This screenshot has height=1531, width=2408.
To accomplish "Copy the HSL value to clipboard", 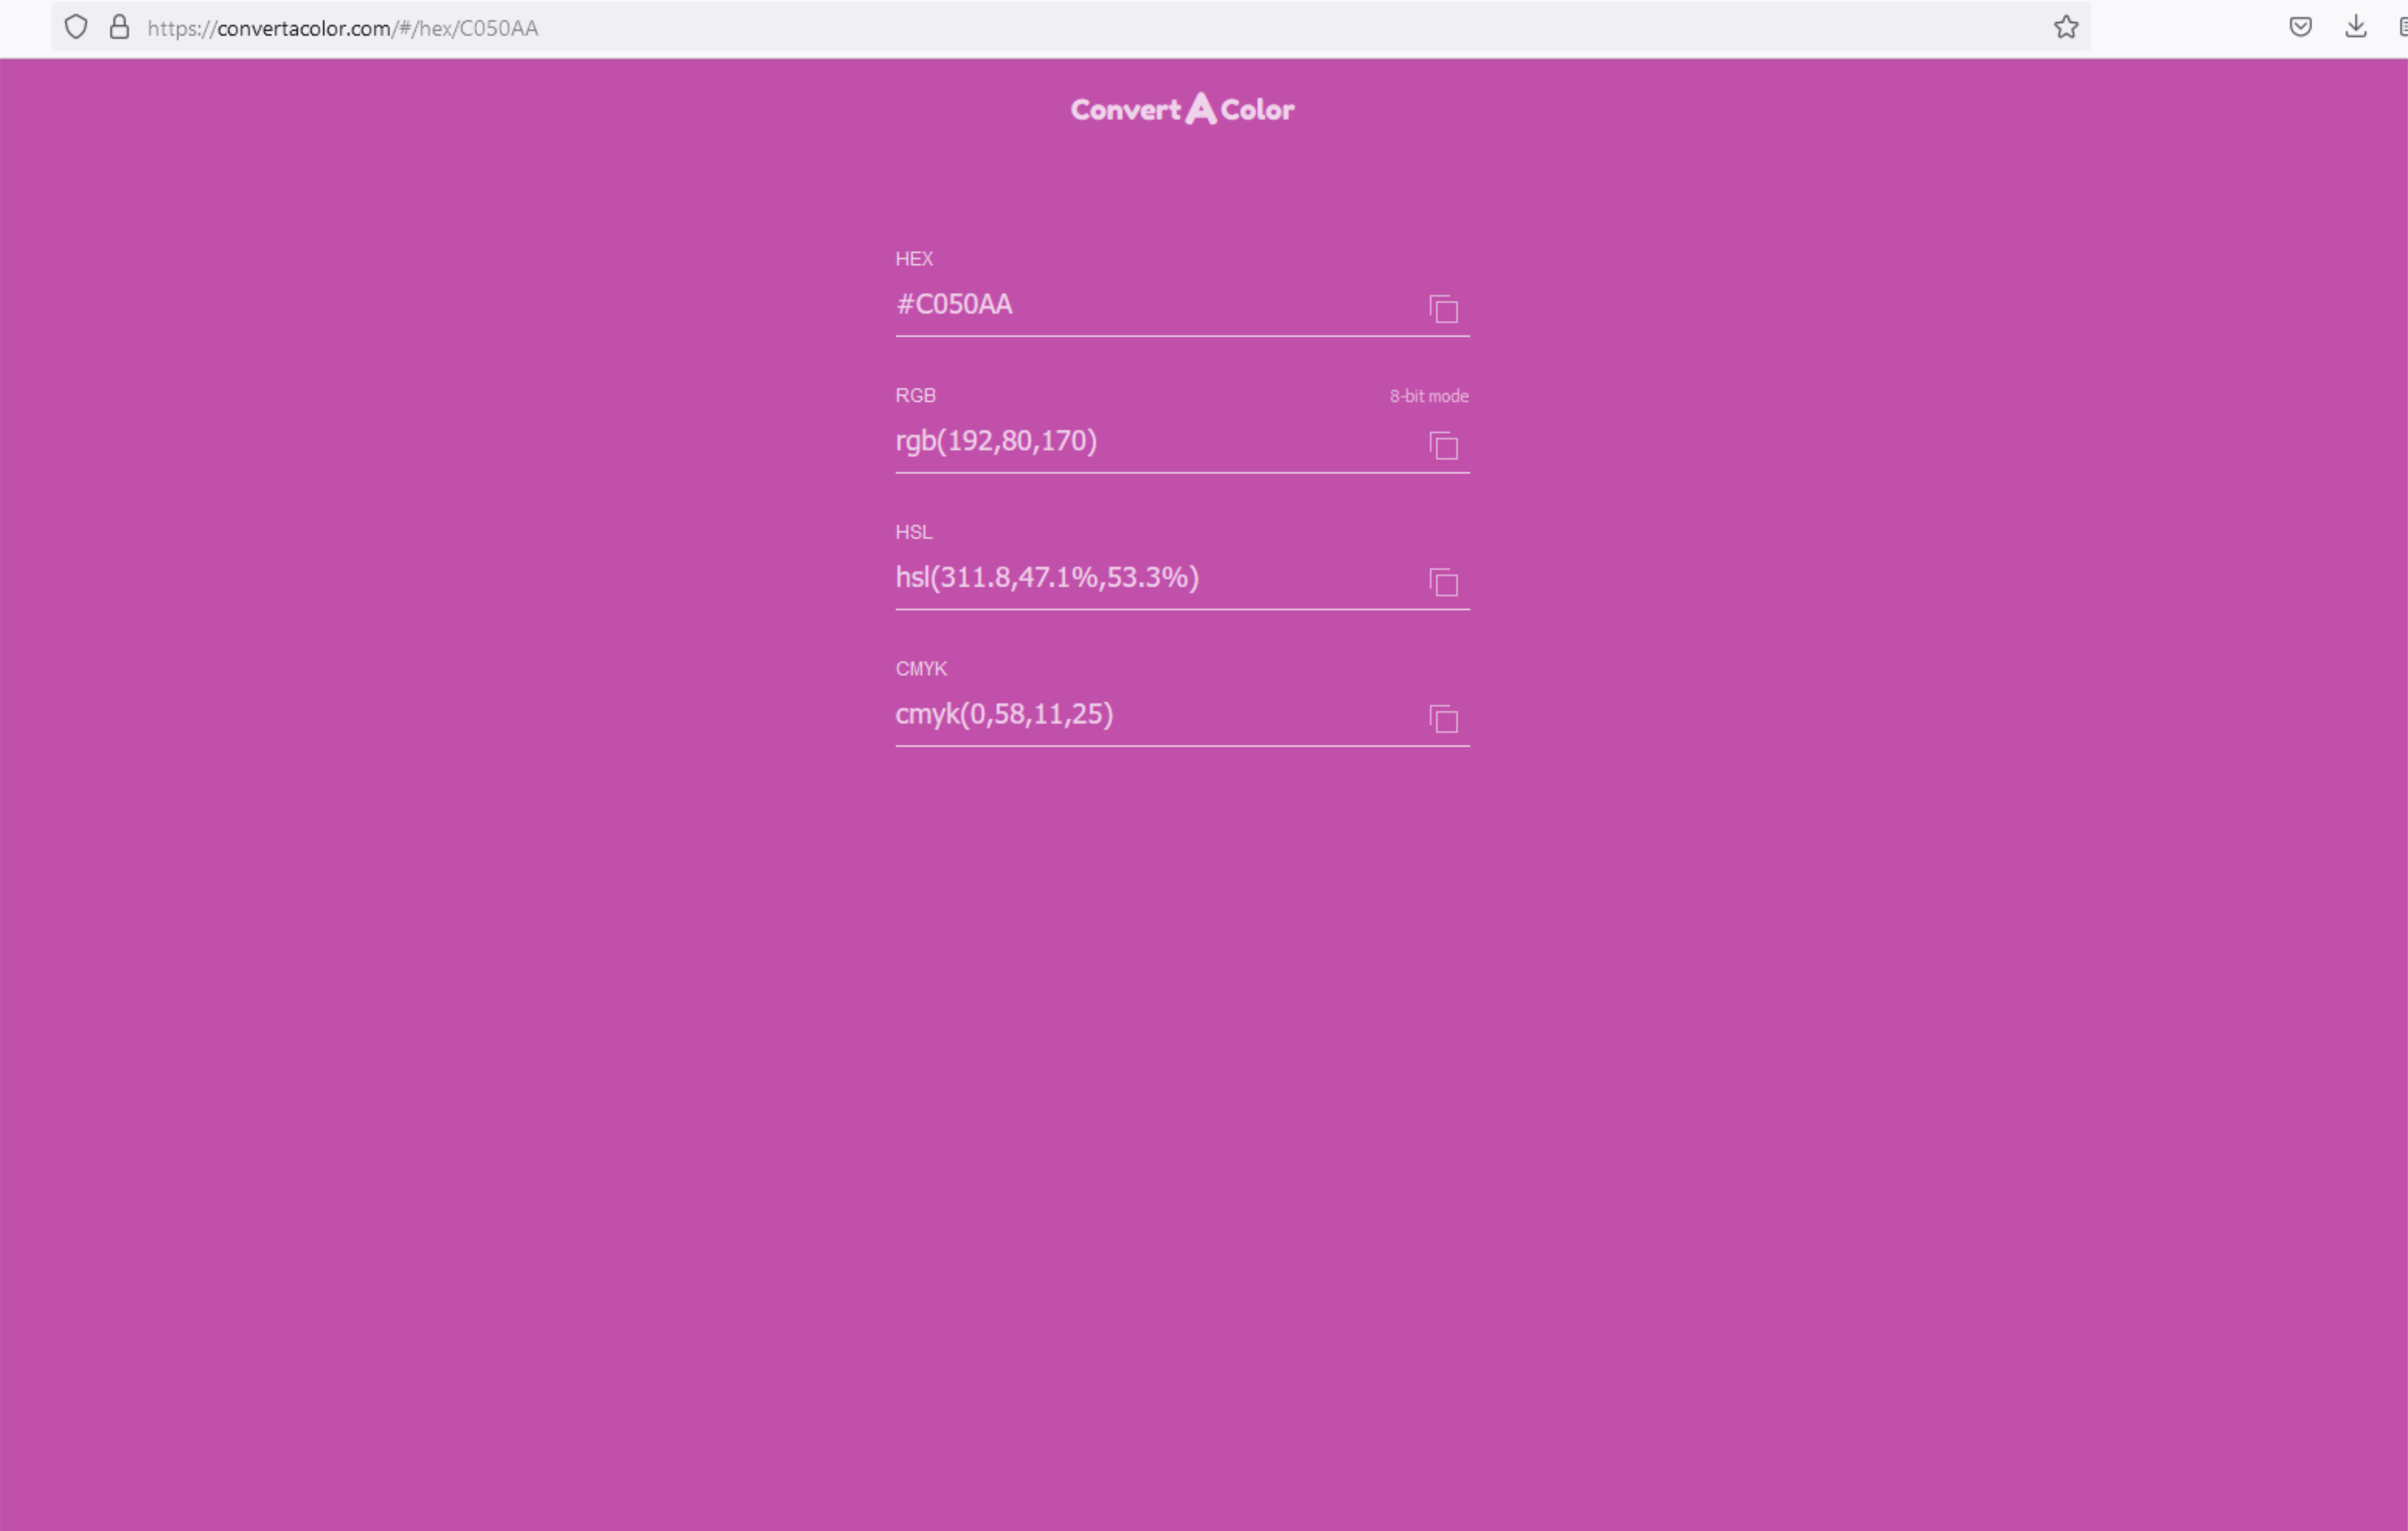I will pyautogui.click(x=1443, y=582).
